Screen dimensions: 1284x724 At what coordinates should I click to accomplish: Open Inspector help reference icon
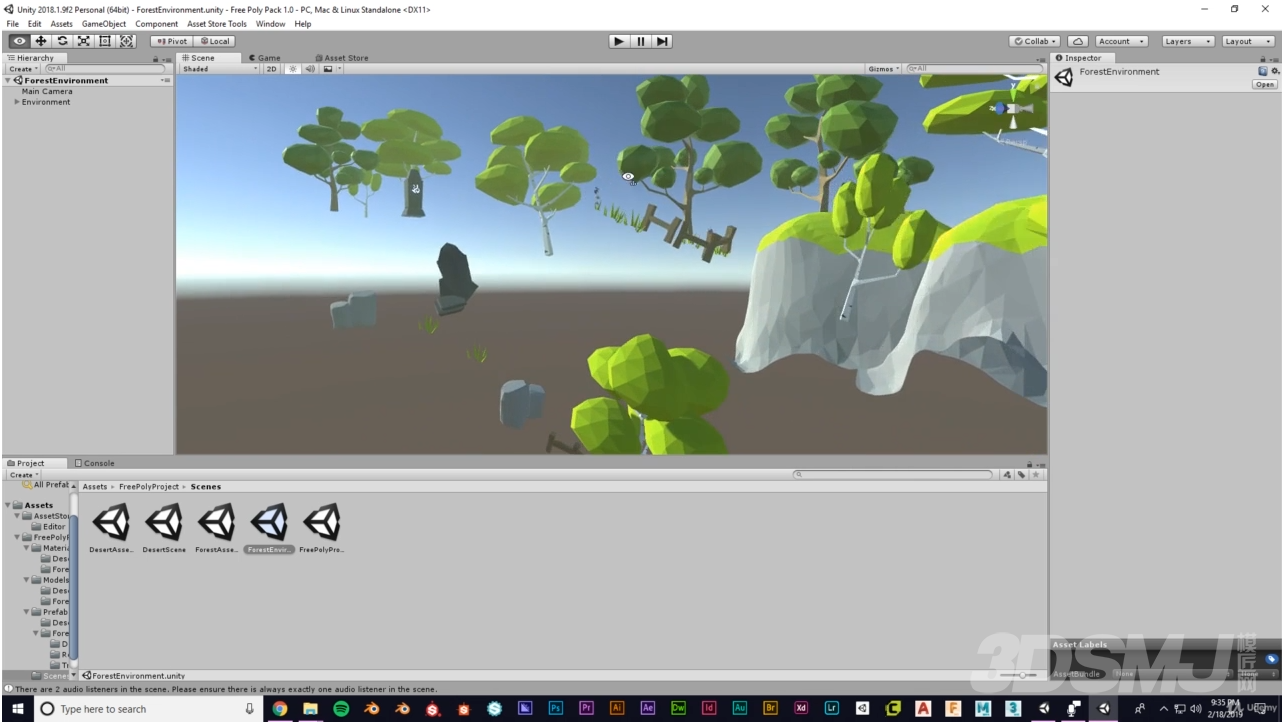[x=1263, y=71]
